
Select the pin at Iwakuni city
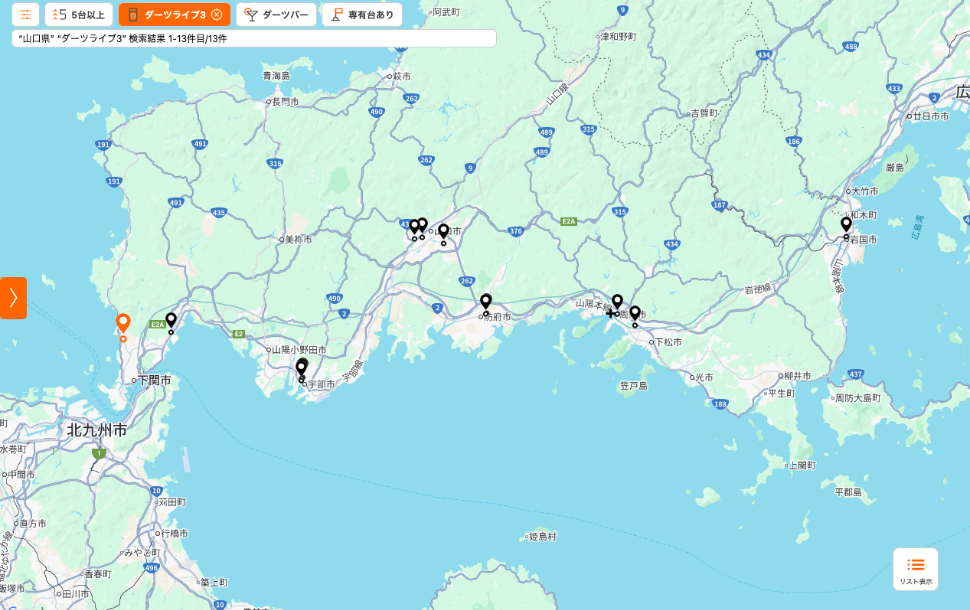pyautogui.click(x=846, y=225)
